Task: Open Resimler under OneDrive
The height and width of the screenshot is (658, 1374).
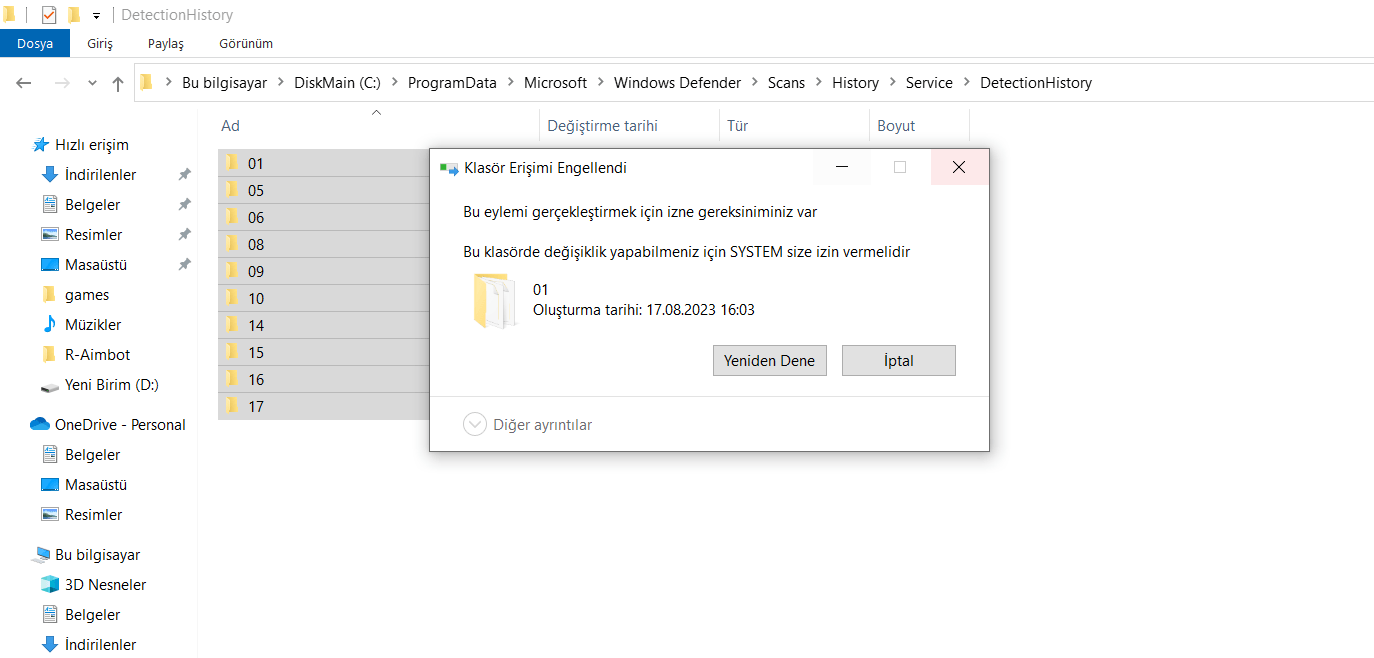Action: click(x=93, y=515)
